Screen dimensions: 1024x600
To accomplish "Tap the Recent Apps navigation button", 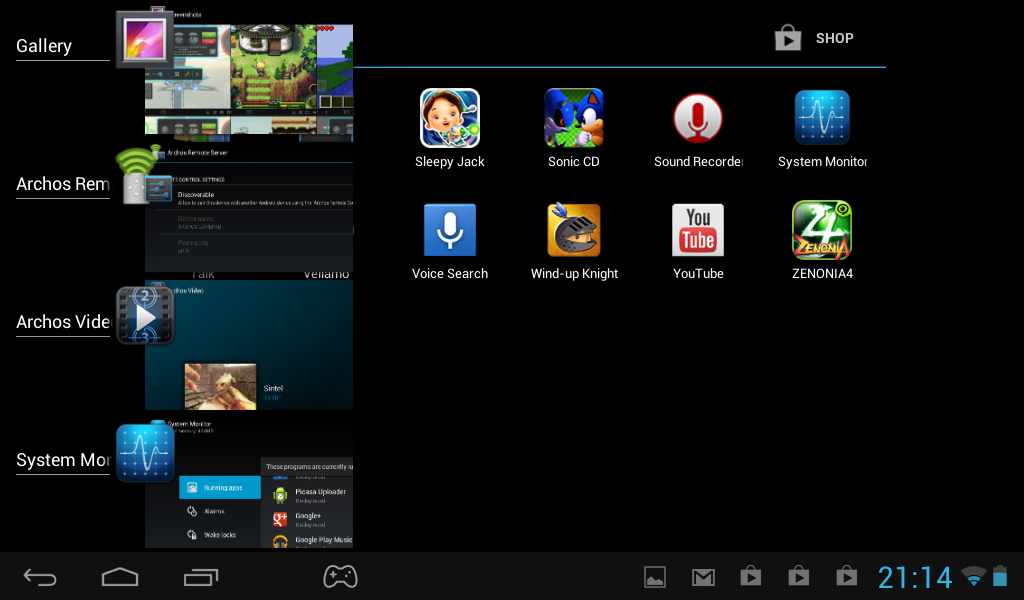I will (x=201, y=577).
